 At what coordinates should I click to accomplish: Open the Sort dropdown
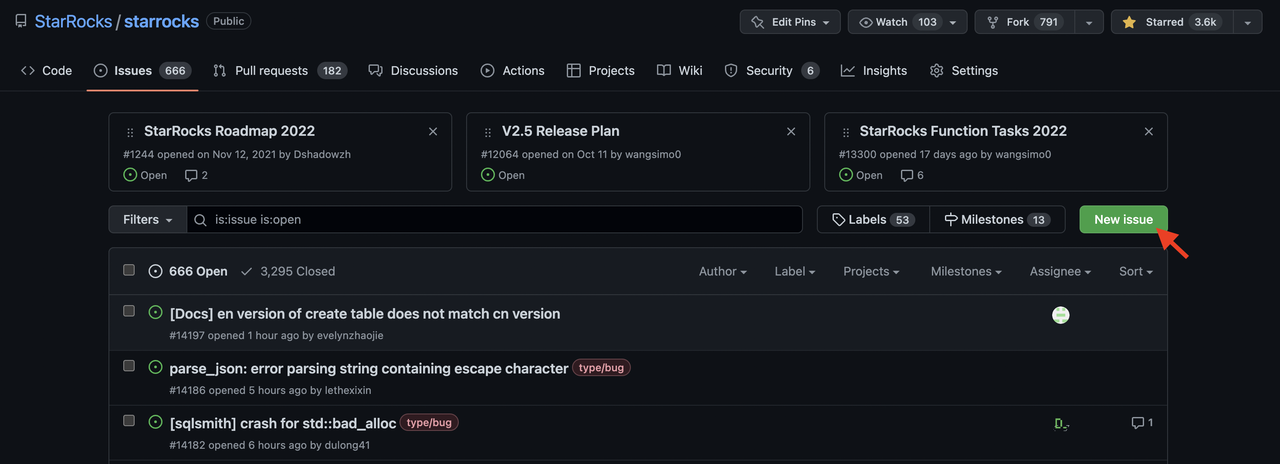(1136, 271)
